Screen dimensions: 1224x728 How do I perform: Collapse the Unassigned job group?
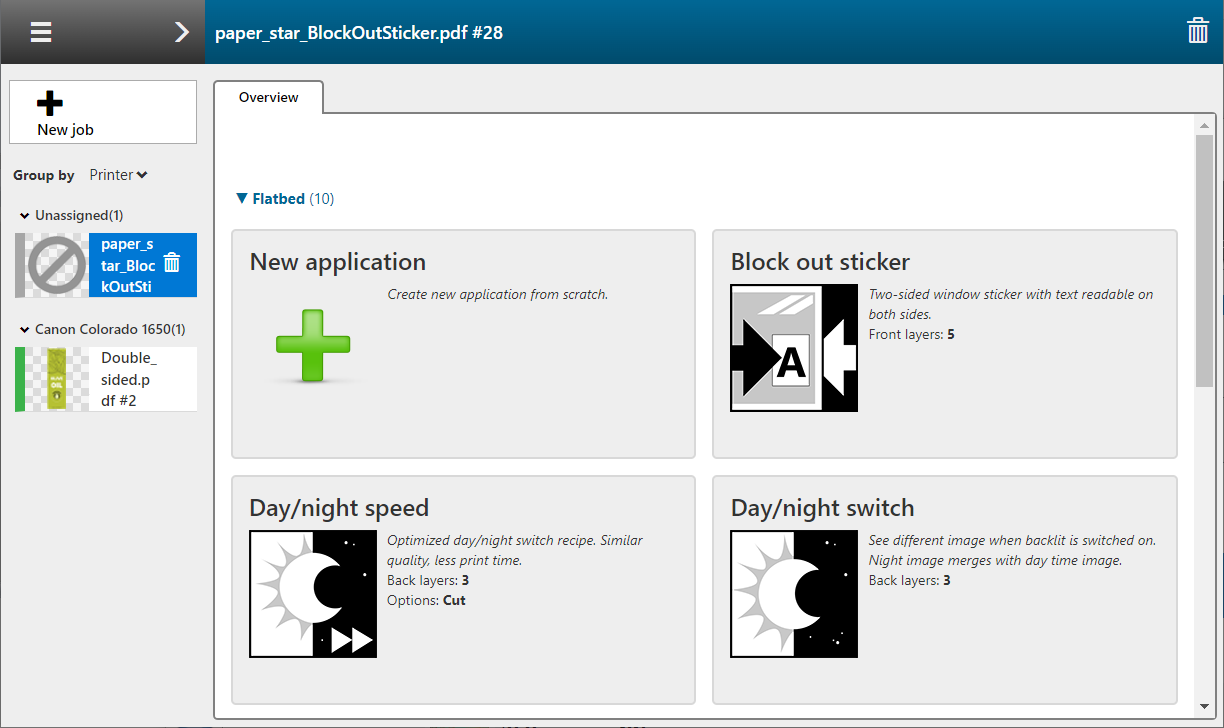25,216
